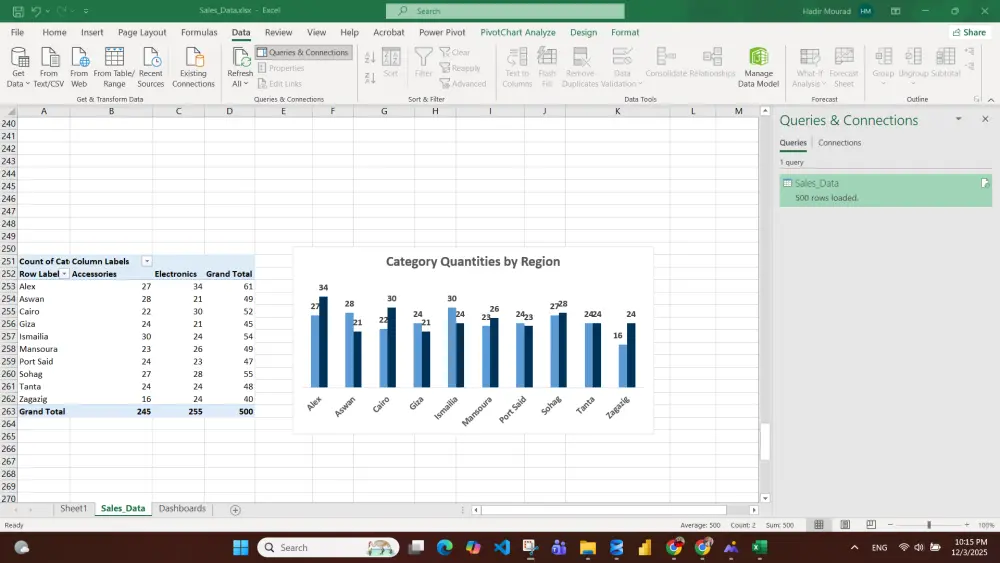Switch to the Home ribbon tab
The image size is (1000, 563).
[x=54, y=33]
